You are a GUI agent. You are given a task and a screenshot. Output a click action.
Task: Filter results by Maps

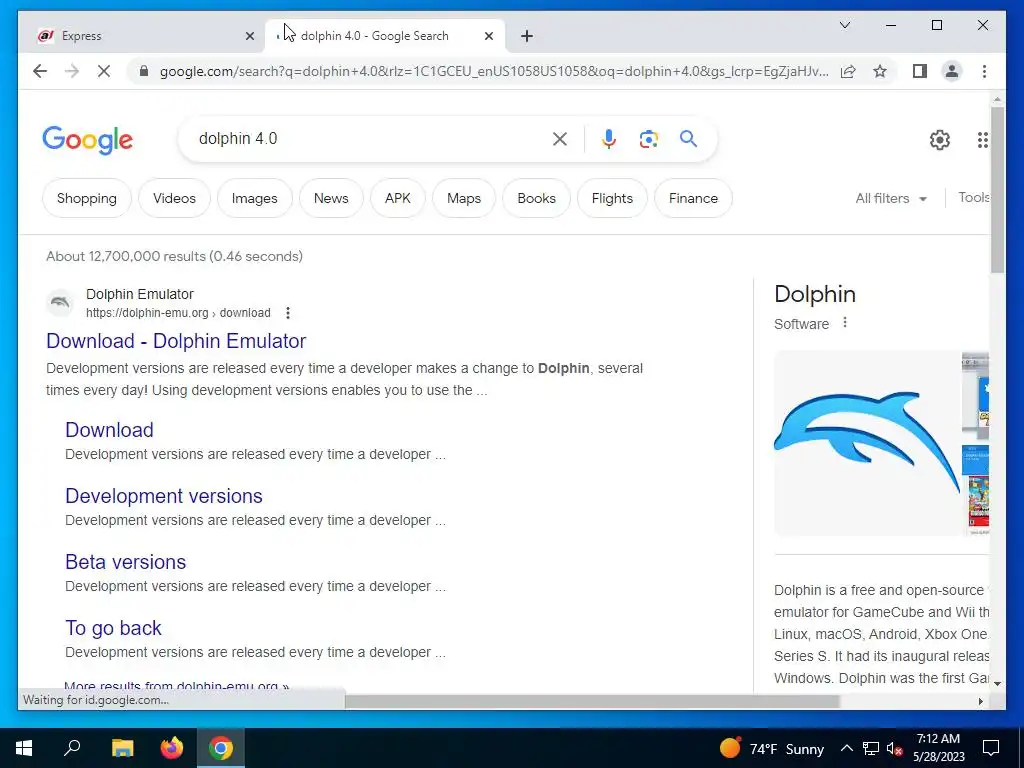point(464,198)
